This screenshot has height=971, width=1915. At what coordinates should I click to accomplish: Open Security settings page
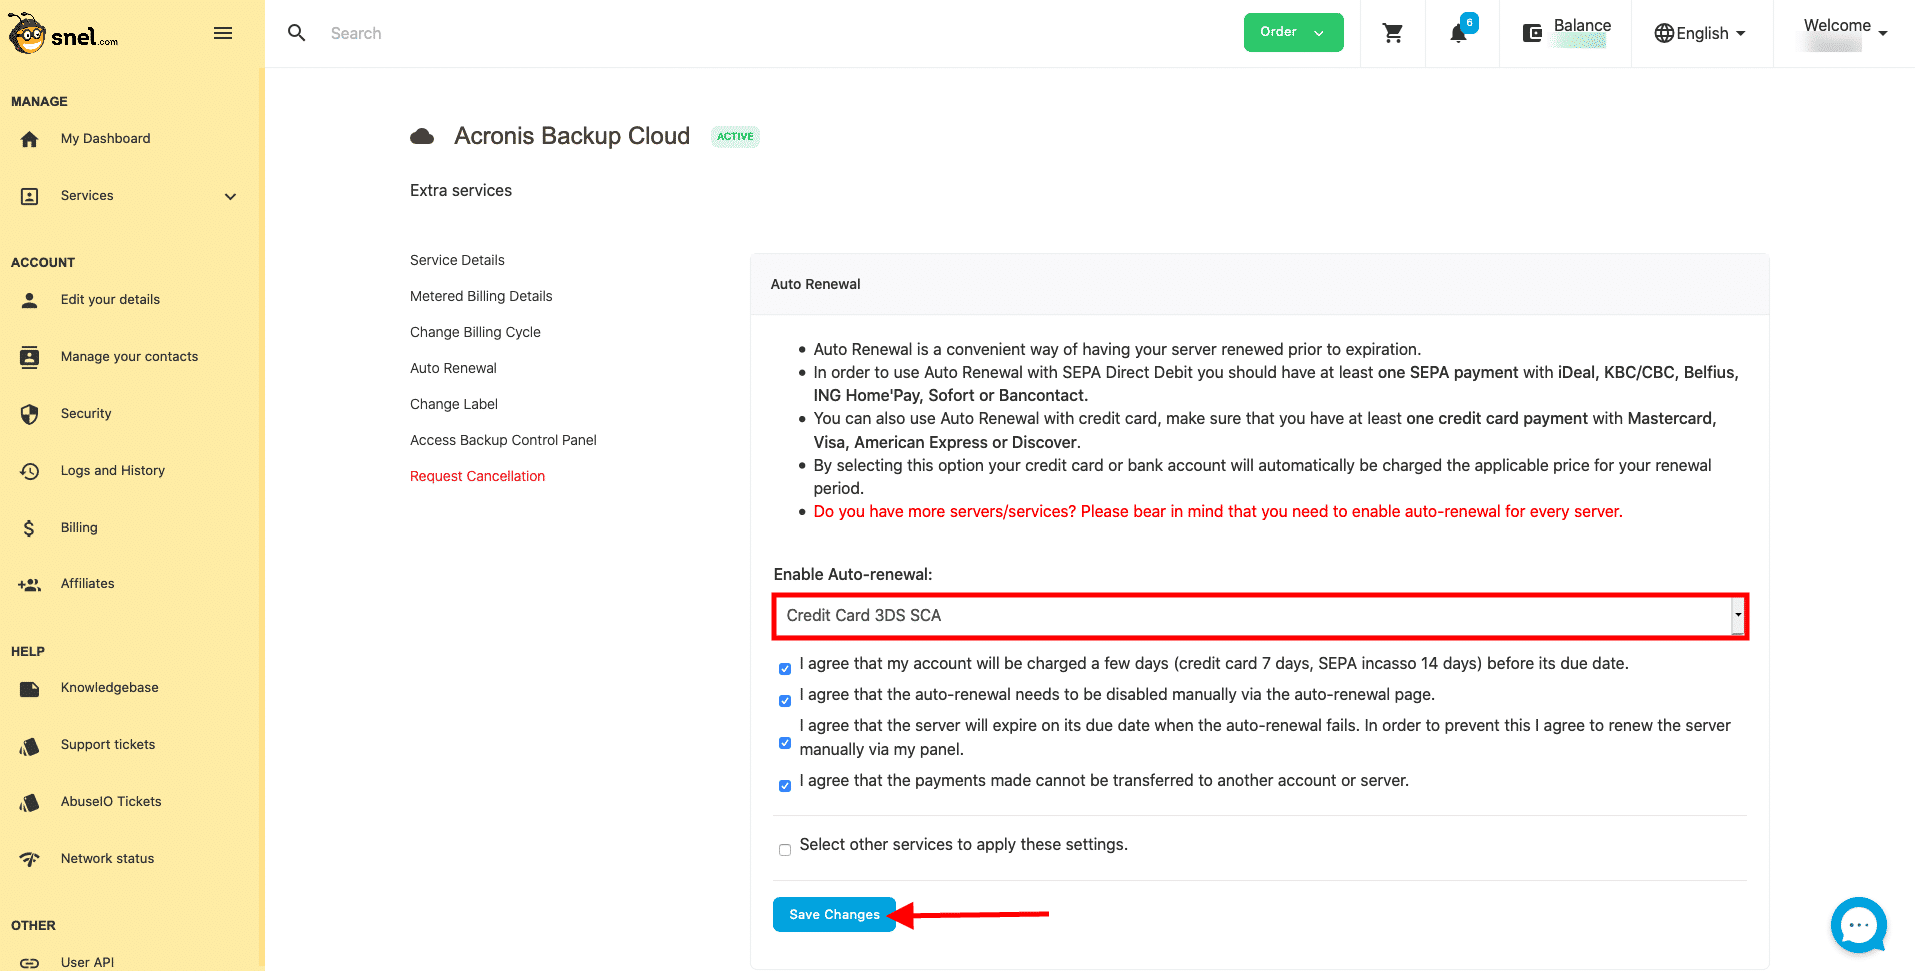click(86, 414)
